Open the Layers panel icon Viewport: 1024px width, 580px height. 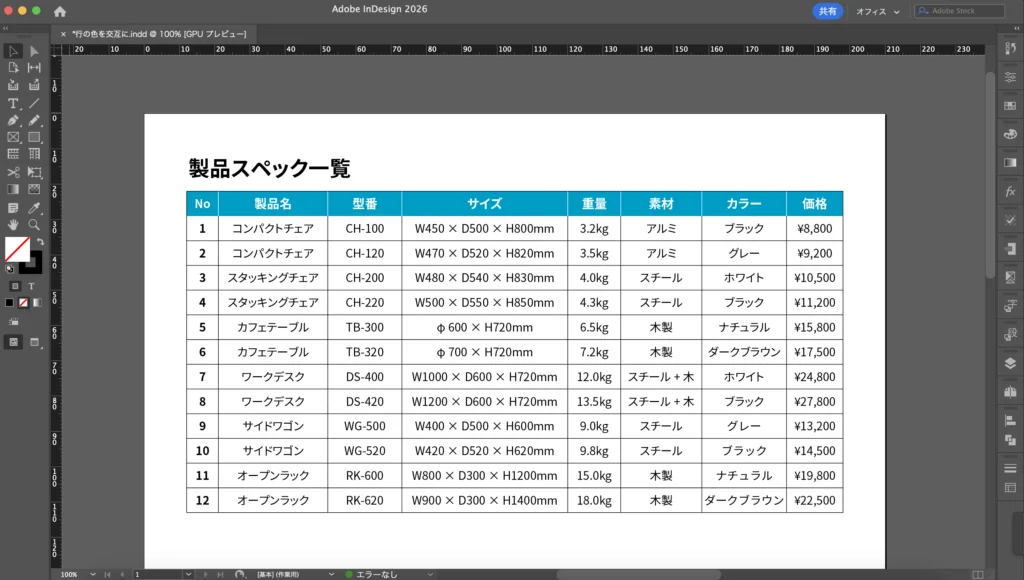[x=1009, y=363]
